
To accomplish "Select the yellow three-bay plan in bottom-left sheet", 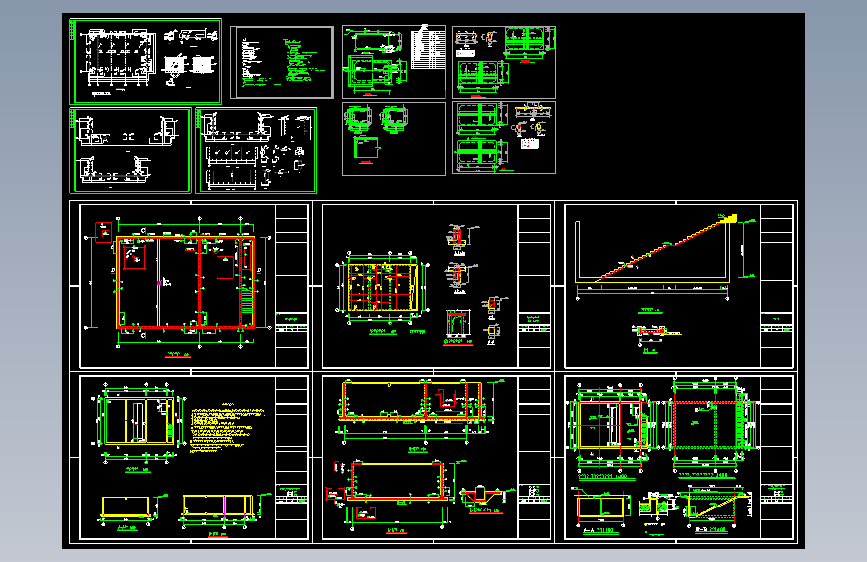I will click(138, 421).
